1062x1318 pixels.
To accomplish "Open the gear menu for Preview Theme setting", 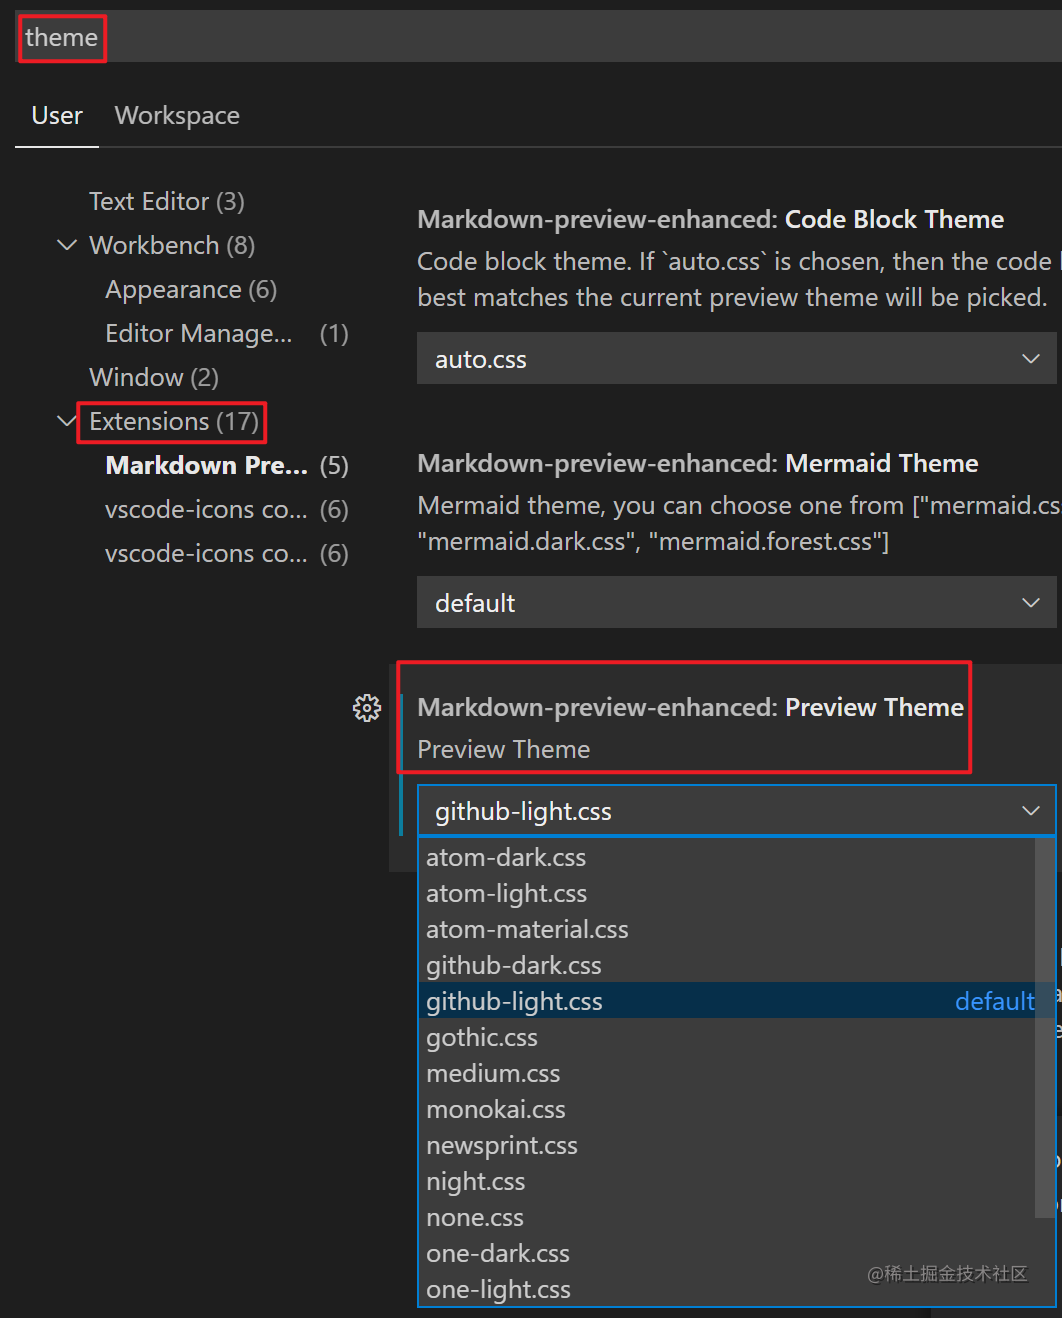I will (367, 708).
